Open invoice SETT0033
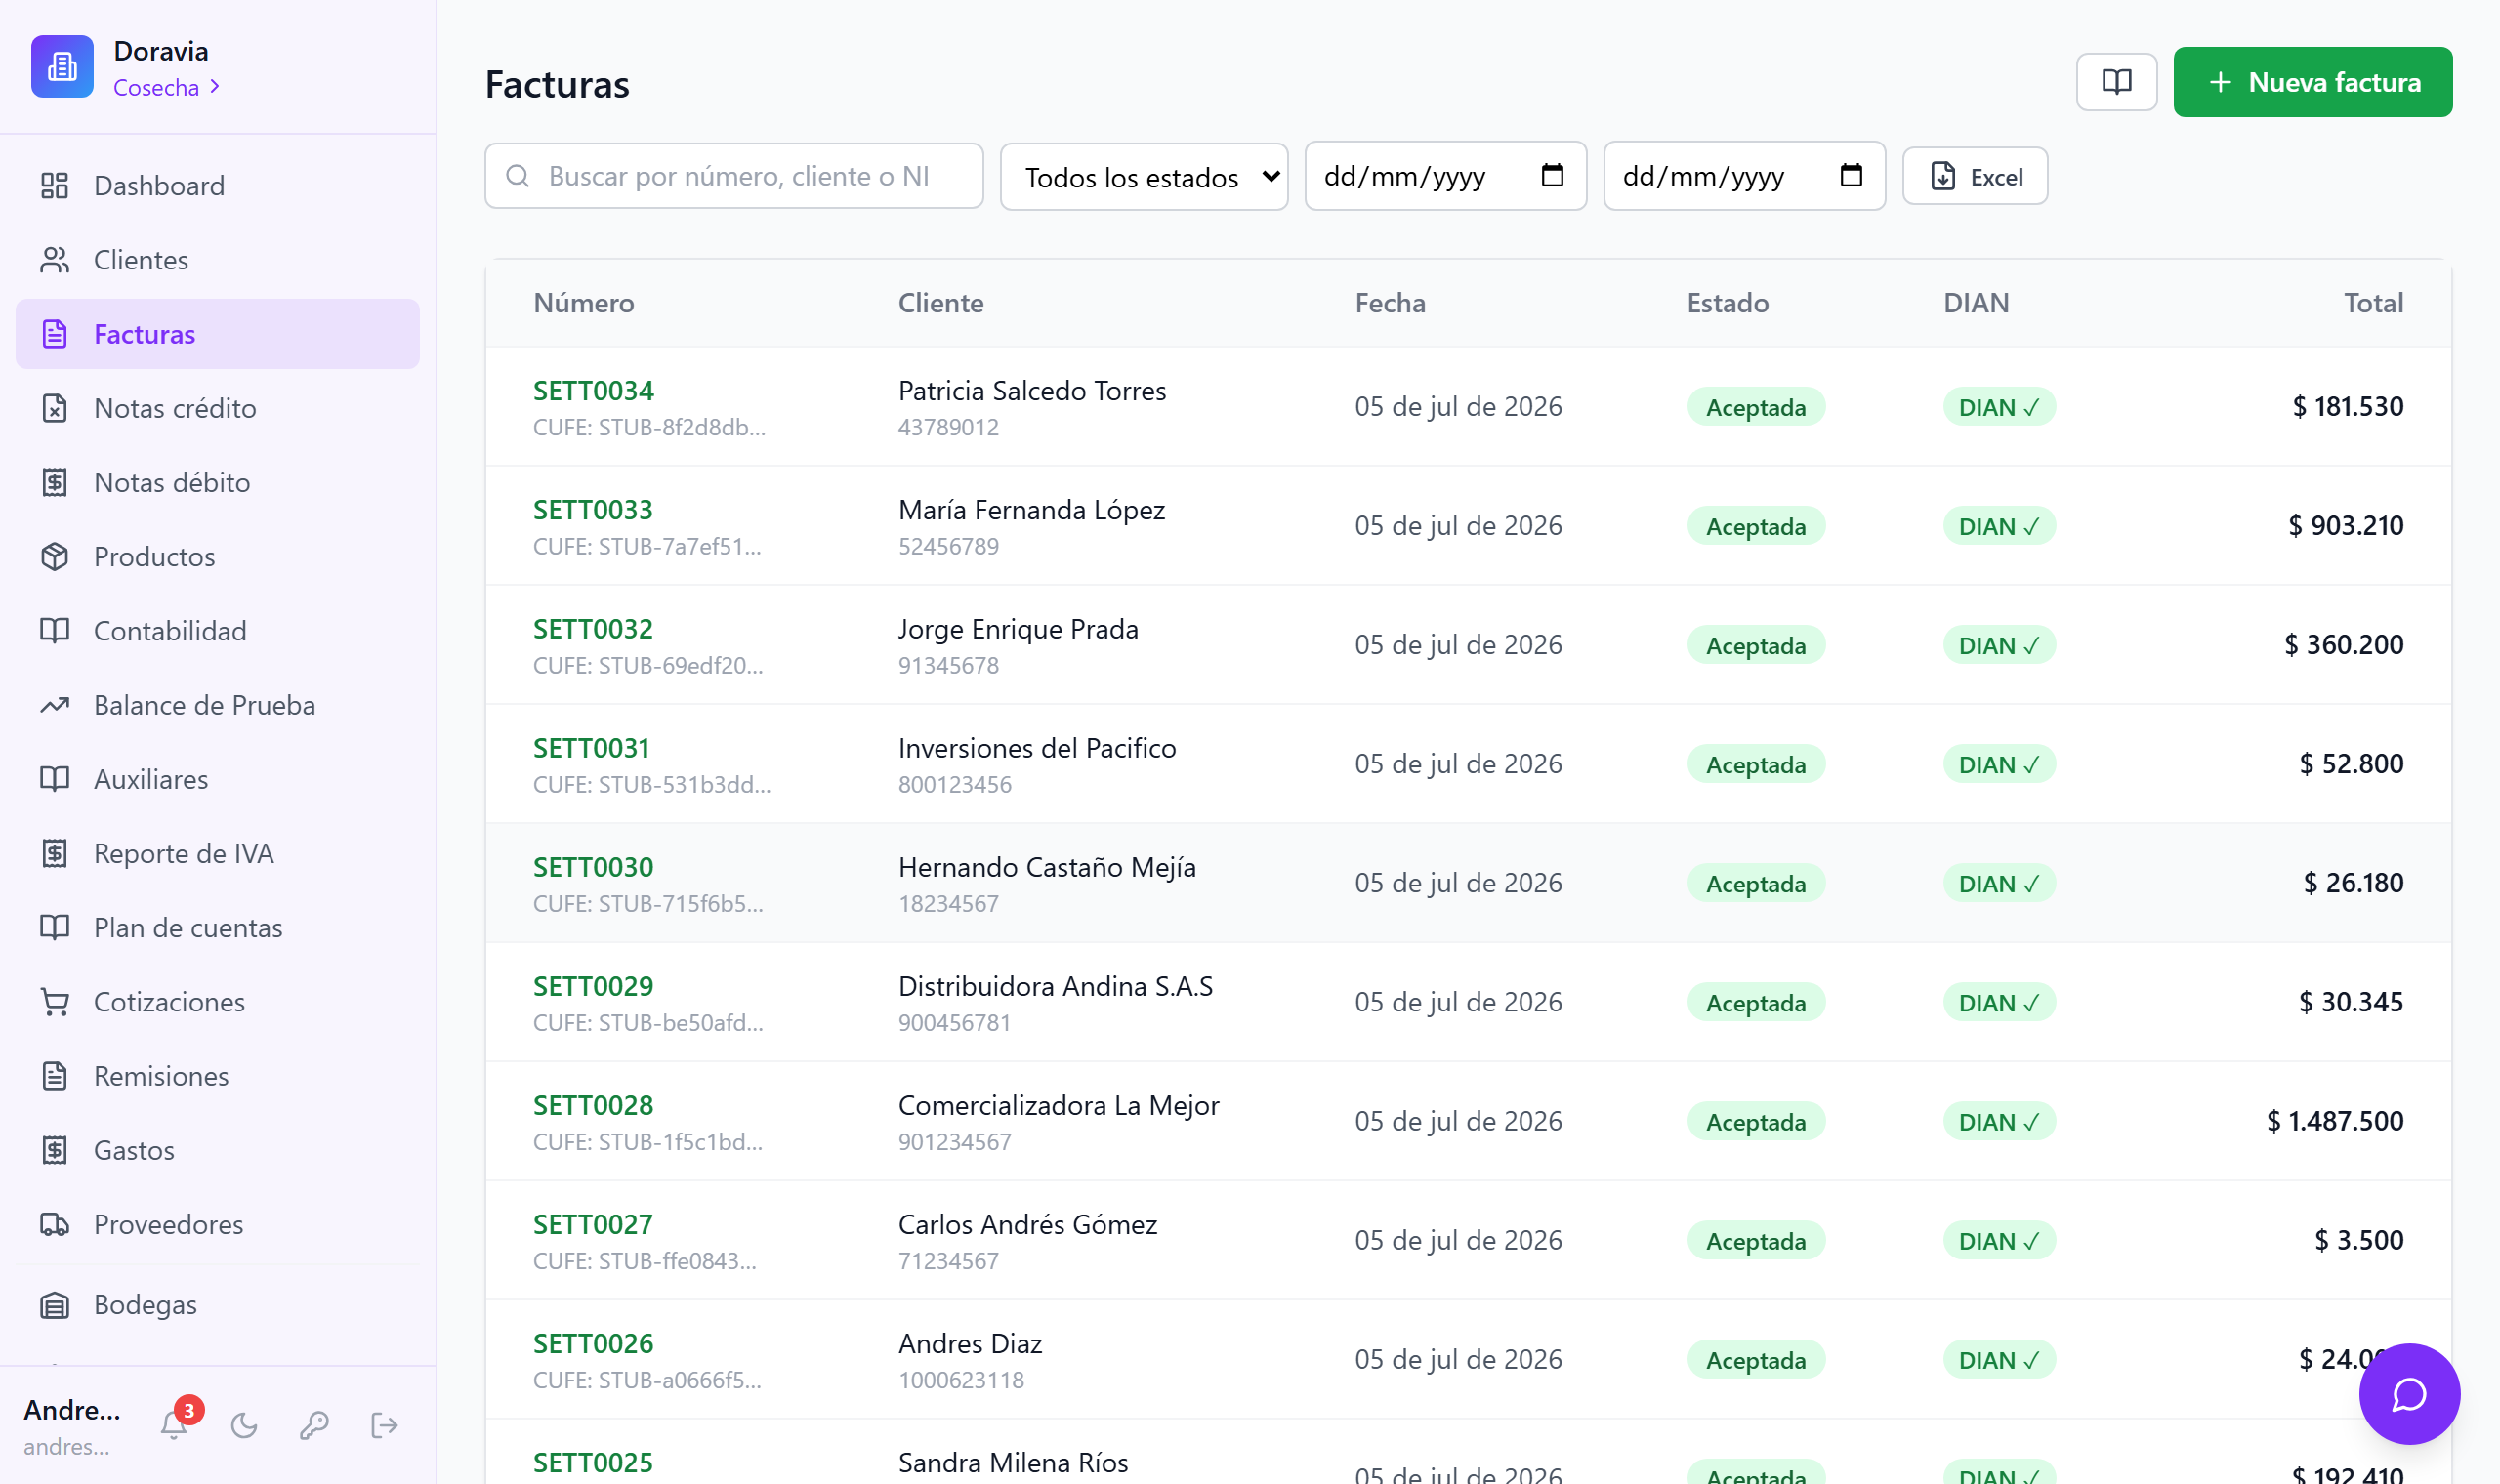The image size is (2500, 1484). click(593, 510)
